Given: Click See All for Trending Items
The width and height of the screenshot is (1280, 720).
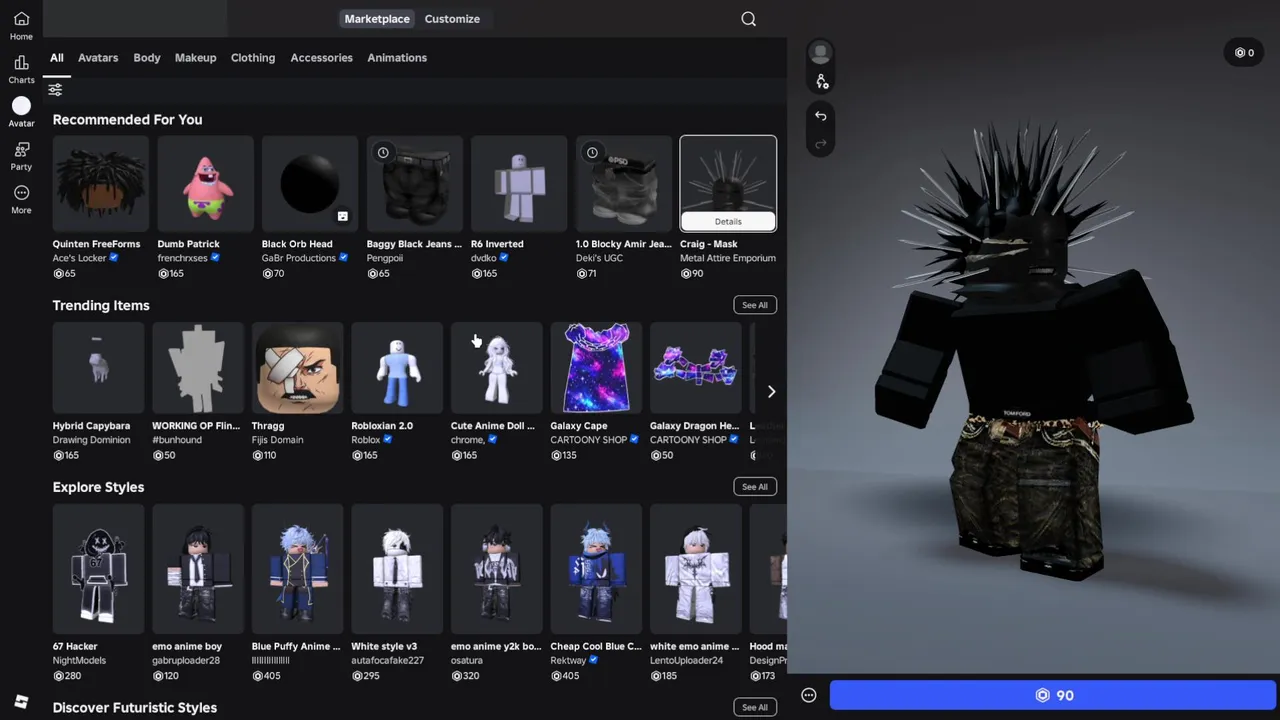Looking at the screenshot, I should coord(755,305).
